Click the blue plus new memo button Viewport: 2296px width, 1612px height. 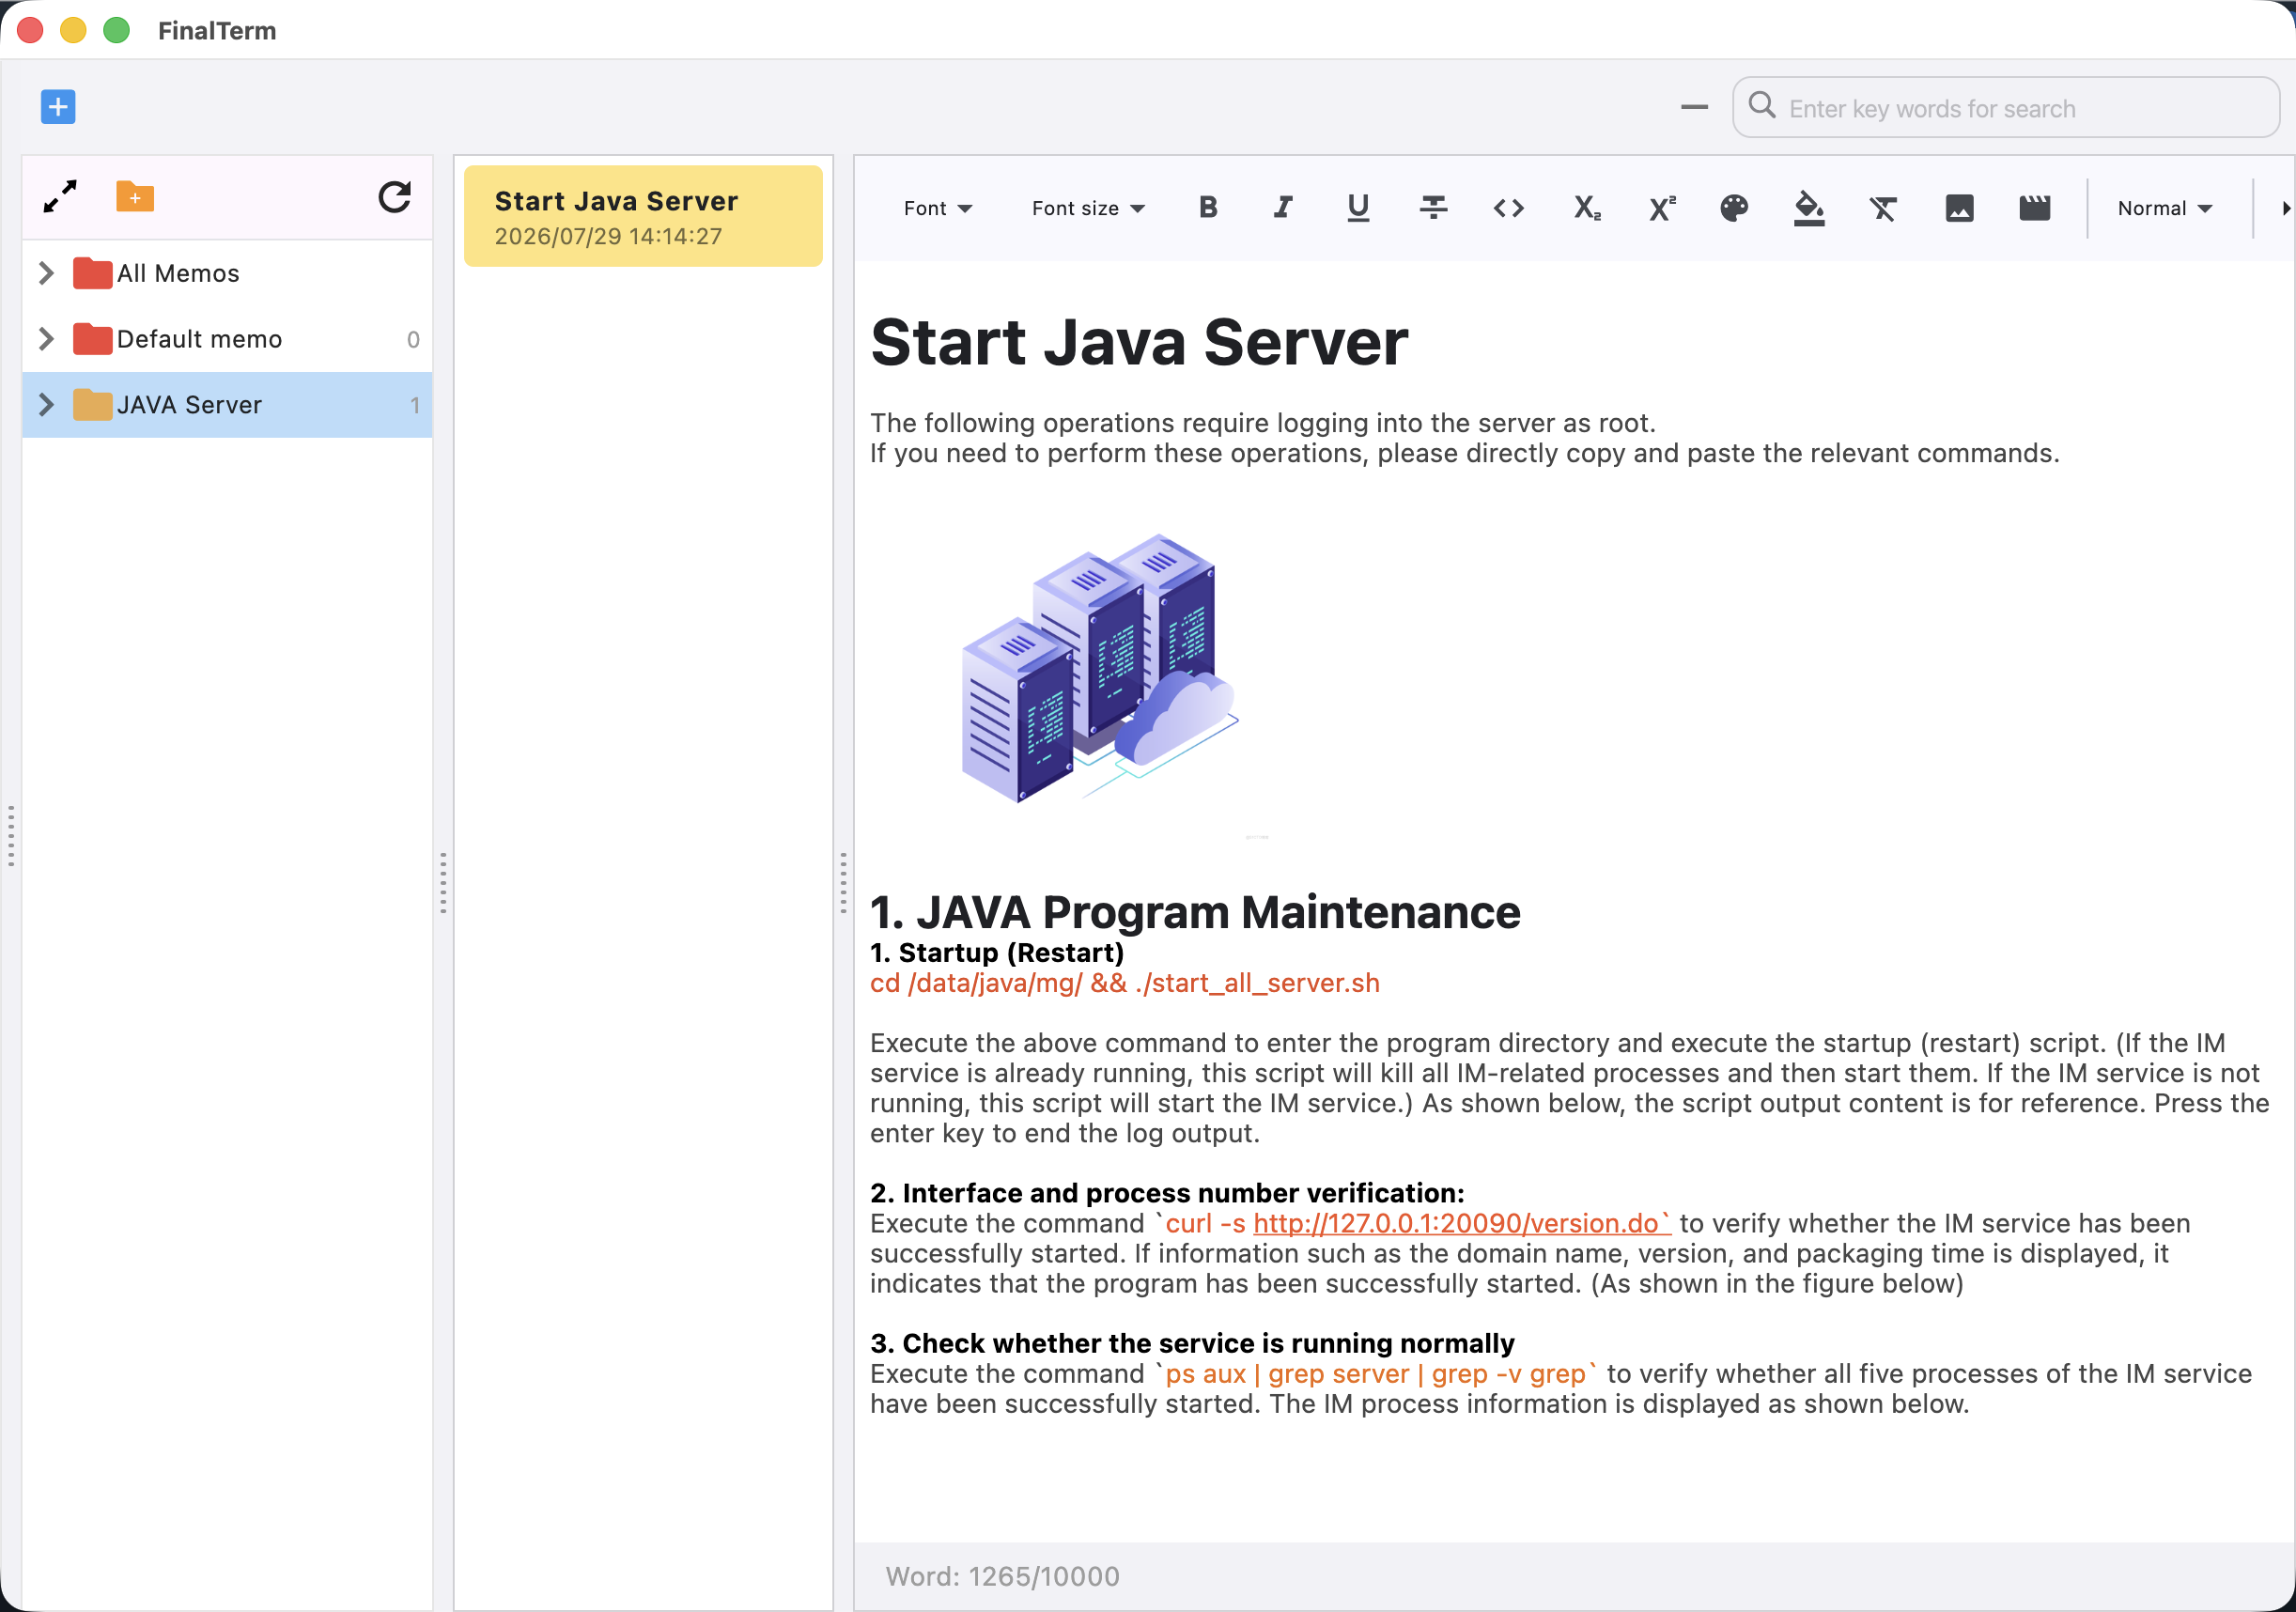point(58,107)
